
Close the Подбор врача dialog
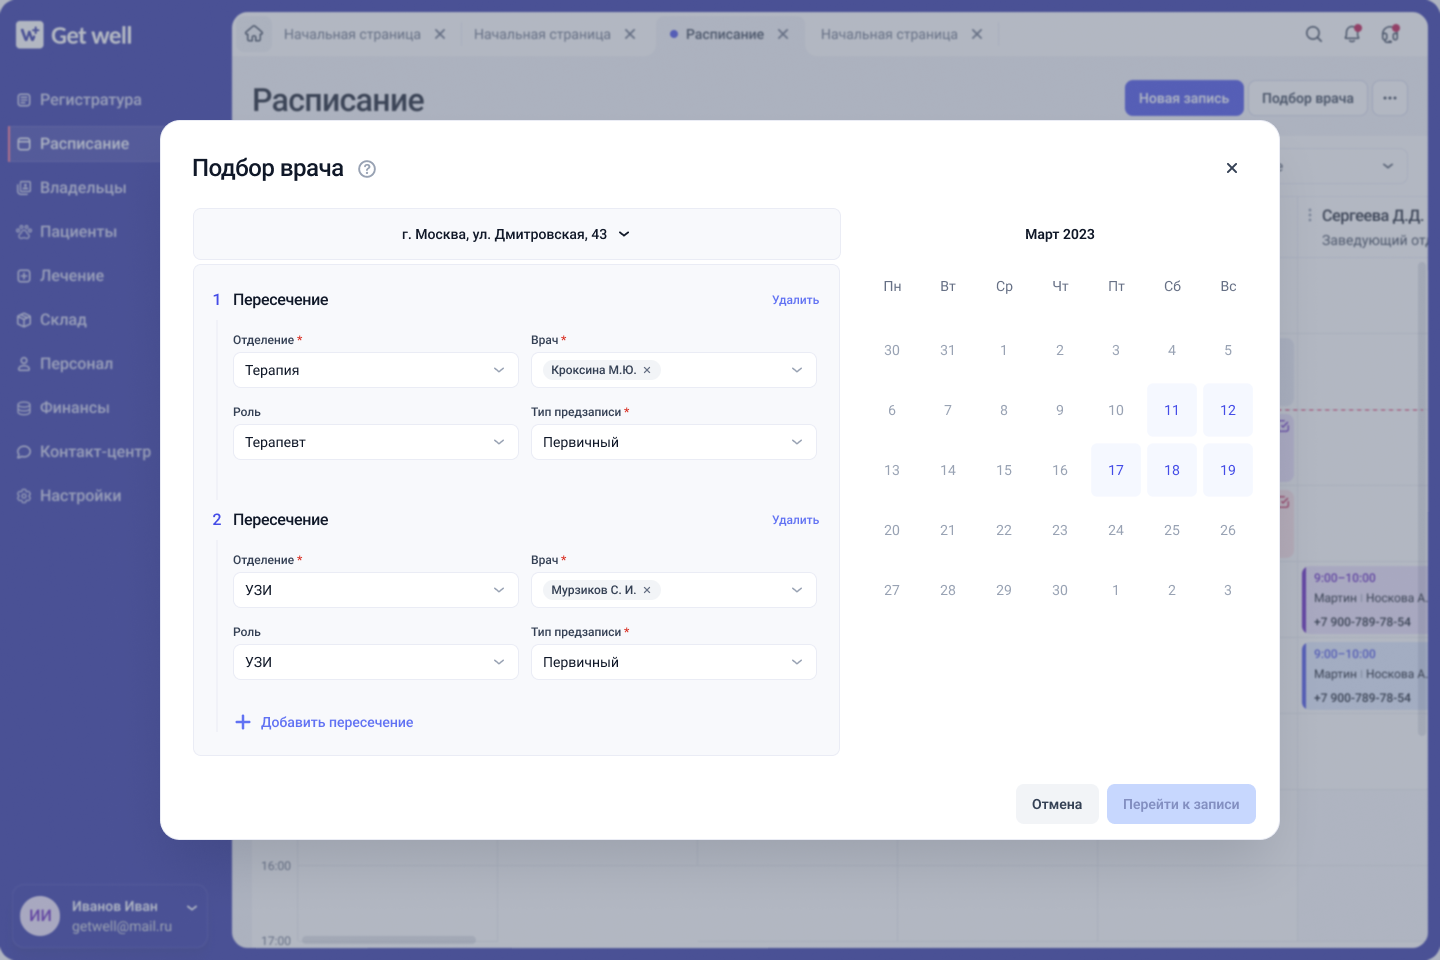click(x=1232, y=168)
